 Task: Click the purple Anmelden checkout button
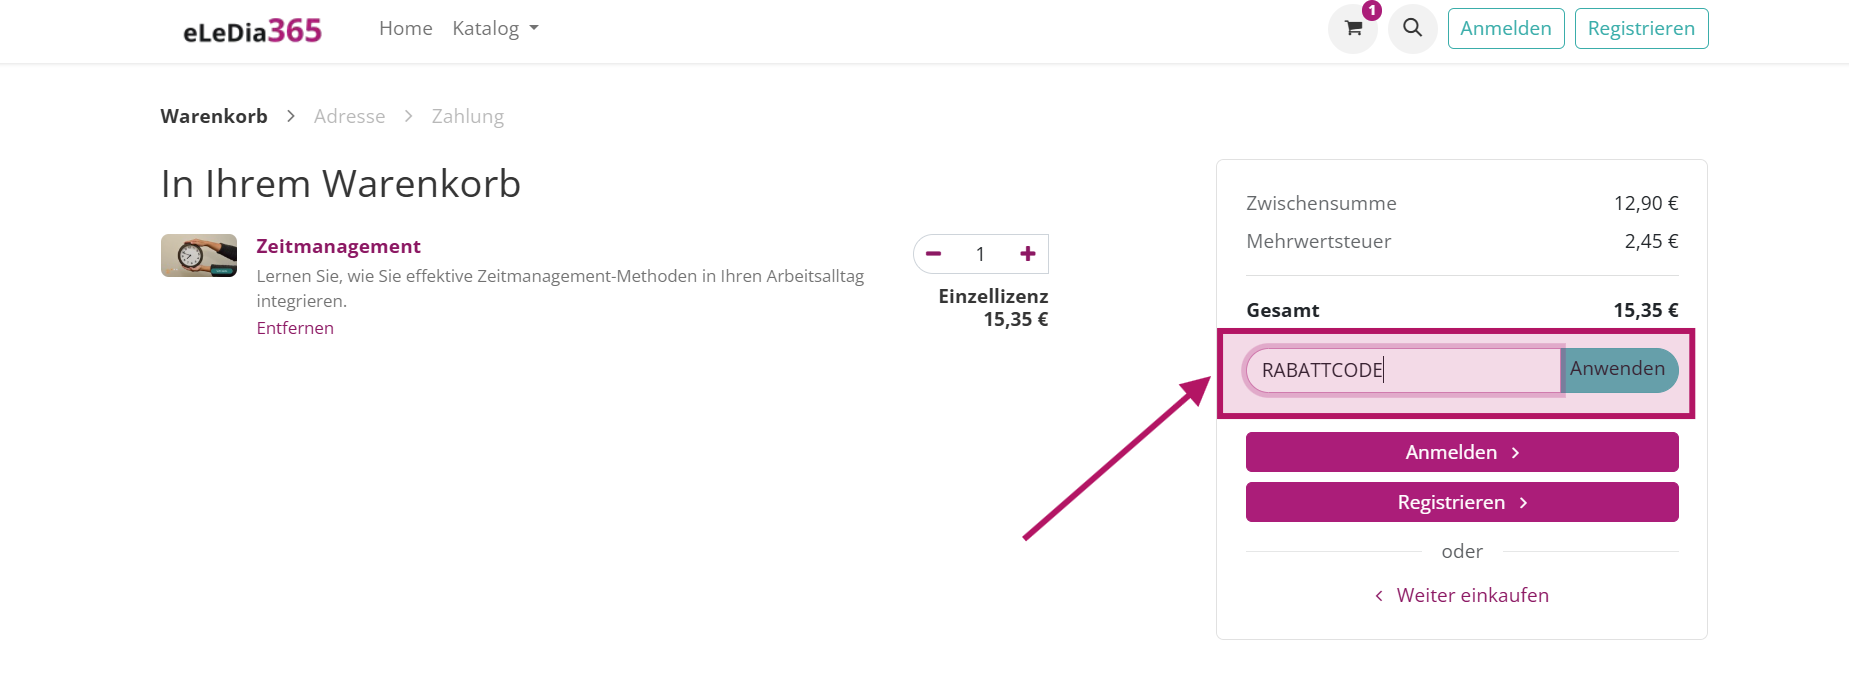tap(1462, 452)
